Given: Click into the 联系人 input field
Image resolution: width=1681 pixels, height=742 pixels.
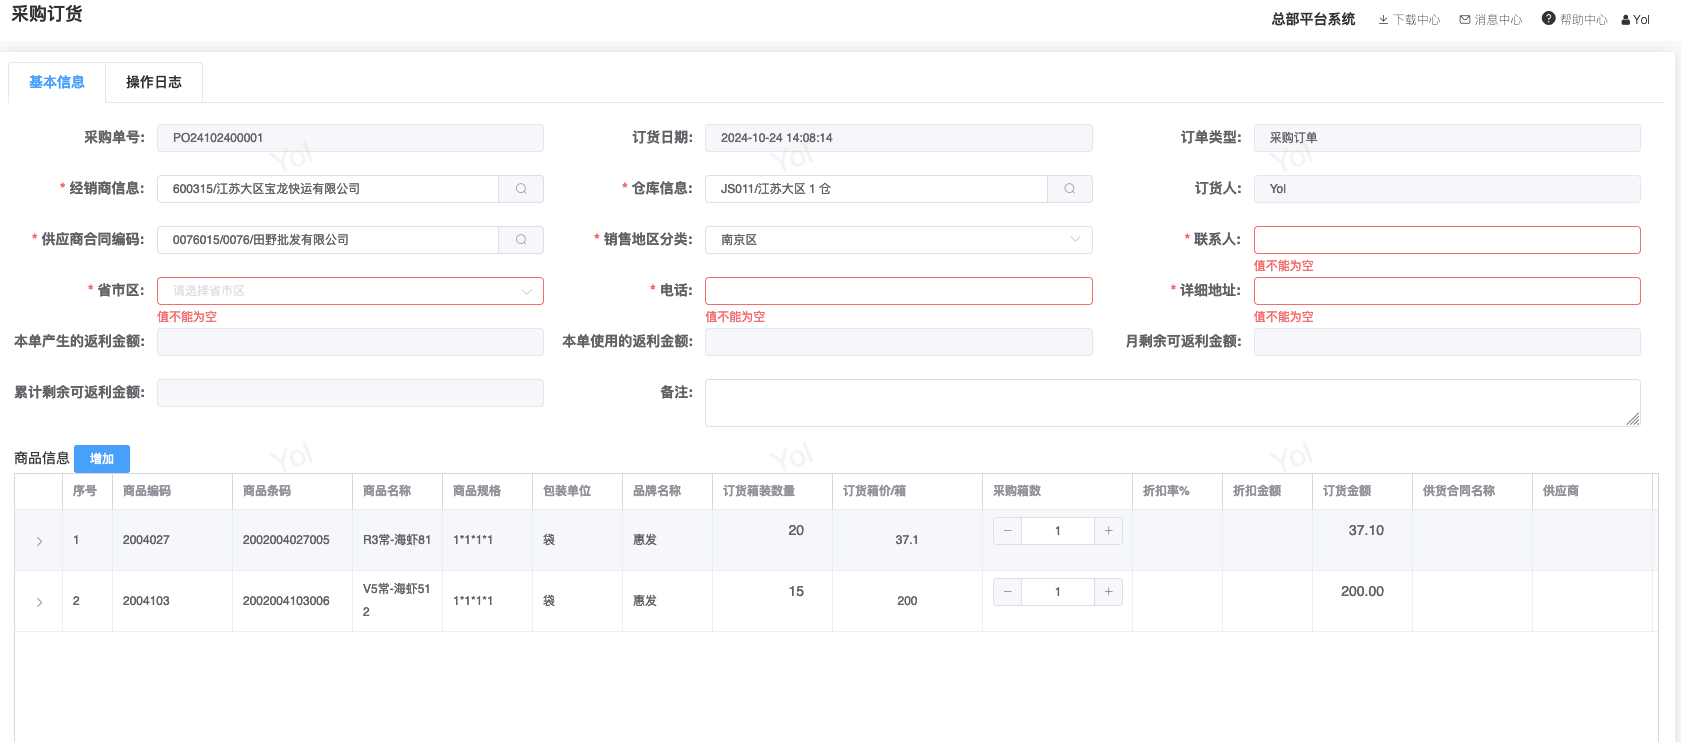Looking at the screenshot, I should 1446,240.
